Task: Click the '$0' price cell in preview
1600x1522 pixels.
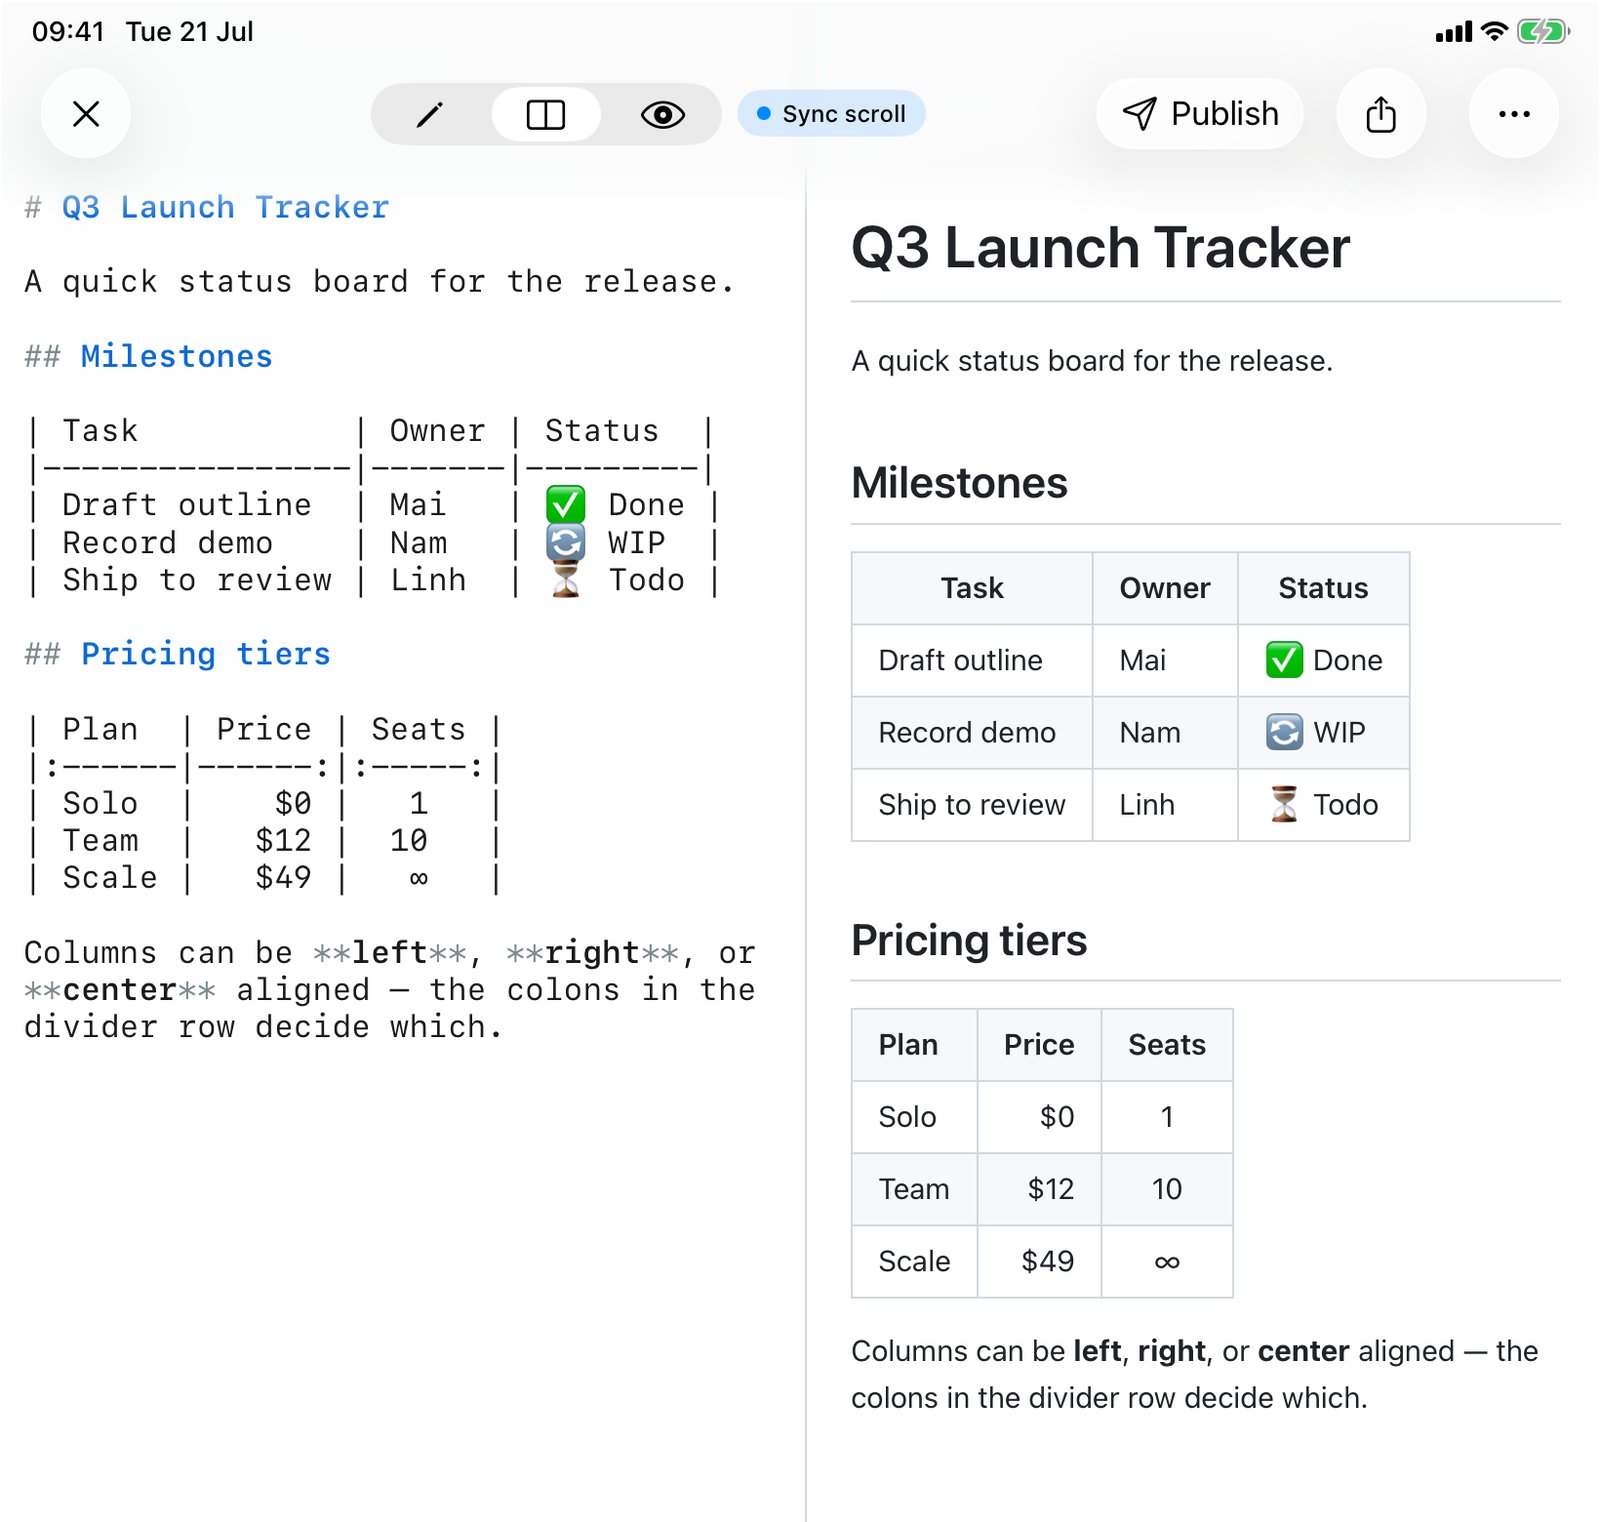Action: [1039, 1117]
